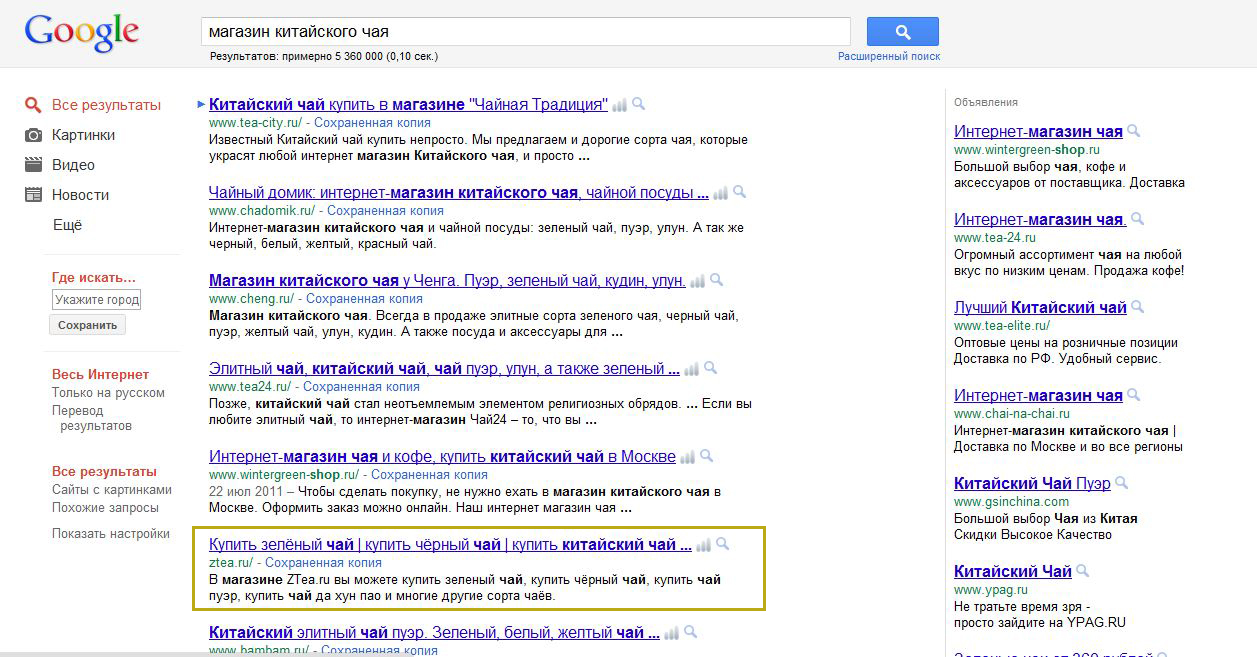Click the Google logo
Image resolution: width=1257 pixels, height=657 pixels.
pyautogui.click(x=82, y=33)
